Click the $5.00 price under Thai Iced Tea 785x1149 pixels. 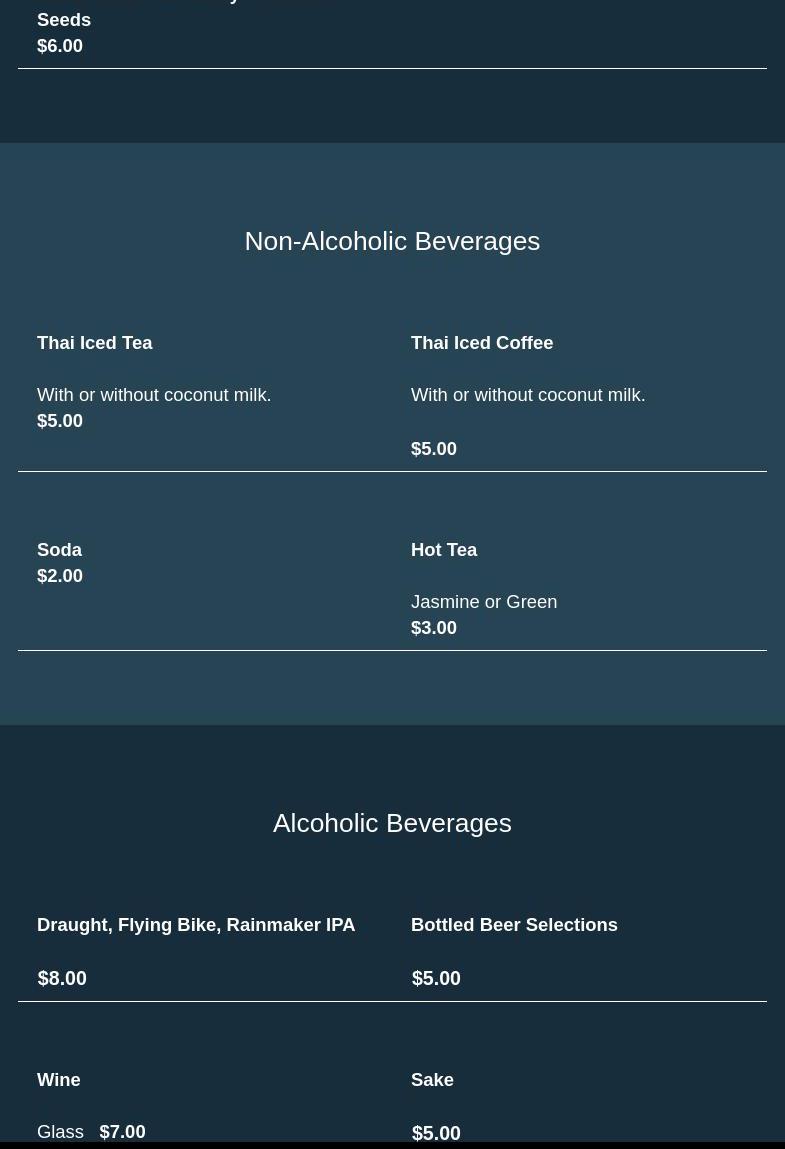(60, 421)
